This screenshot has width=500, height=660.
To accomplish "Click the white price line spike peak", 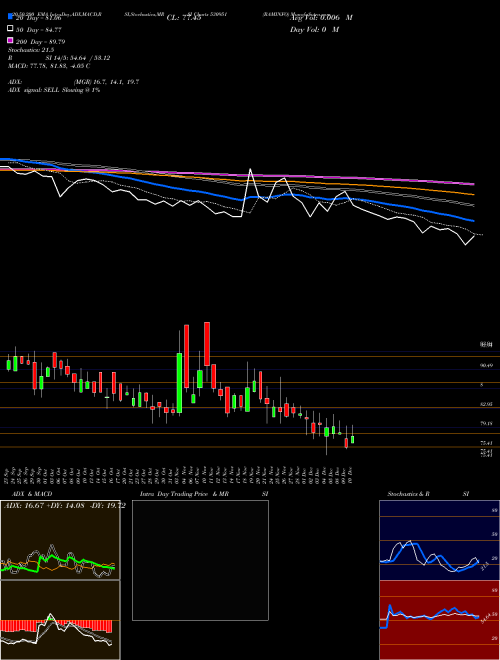I will point(250,170).
